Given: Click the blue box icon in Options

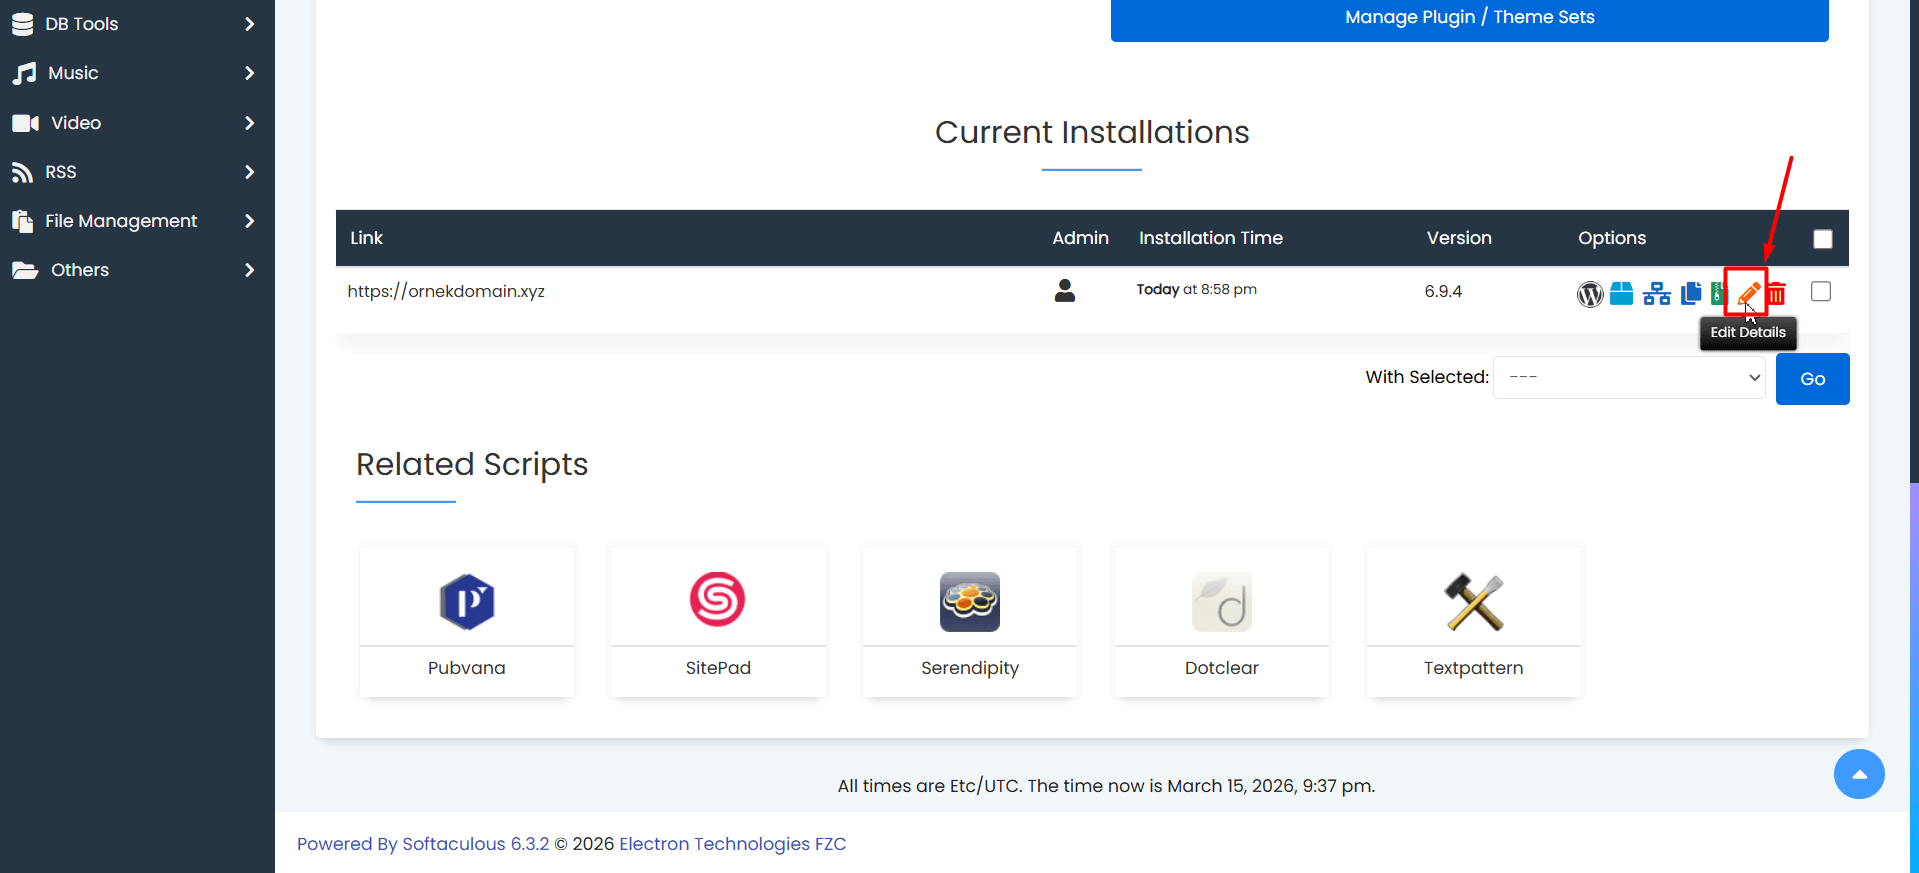Looking at the screenshot, I should click(1621, 294).
